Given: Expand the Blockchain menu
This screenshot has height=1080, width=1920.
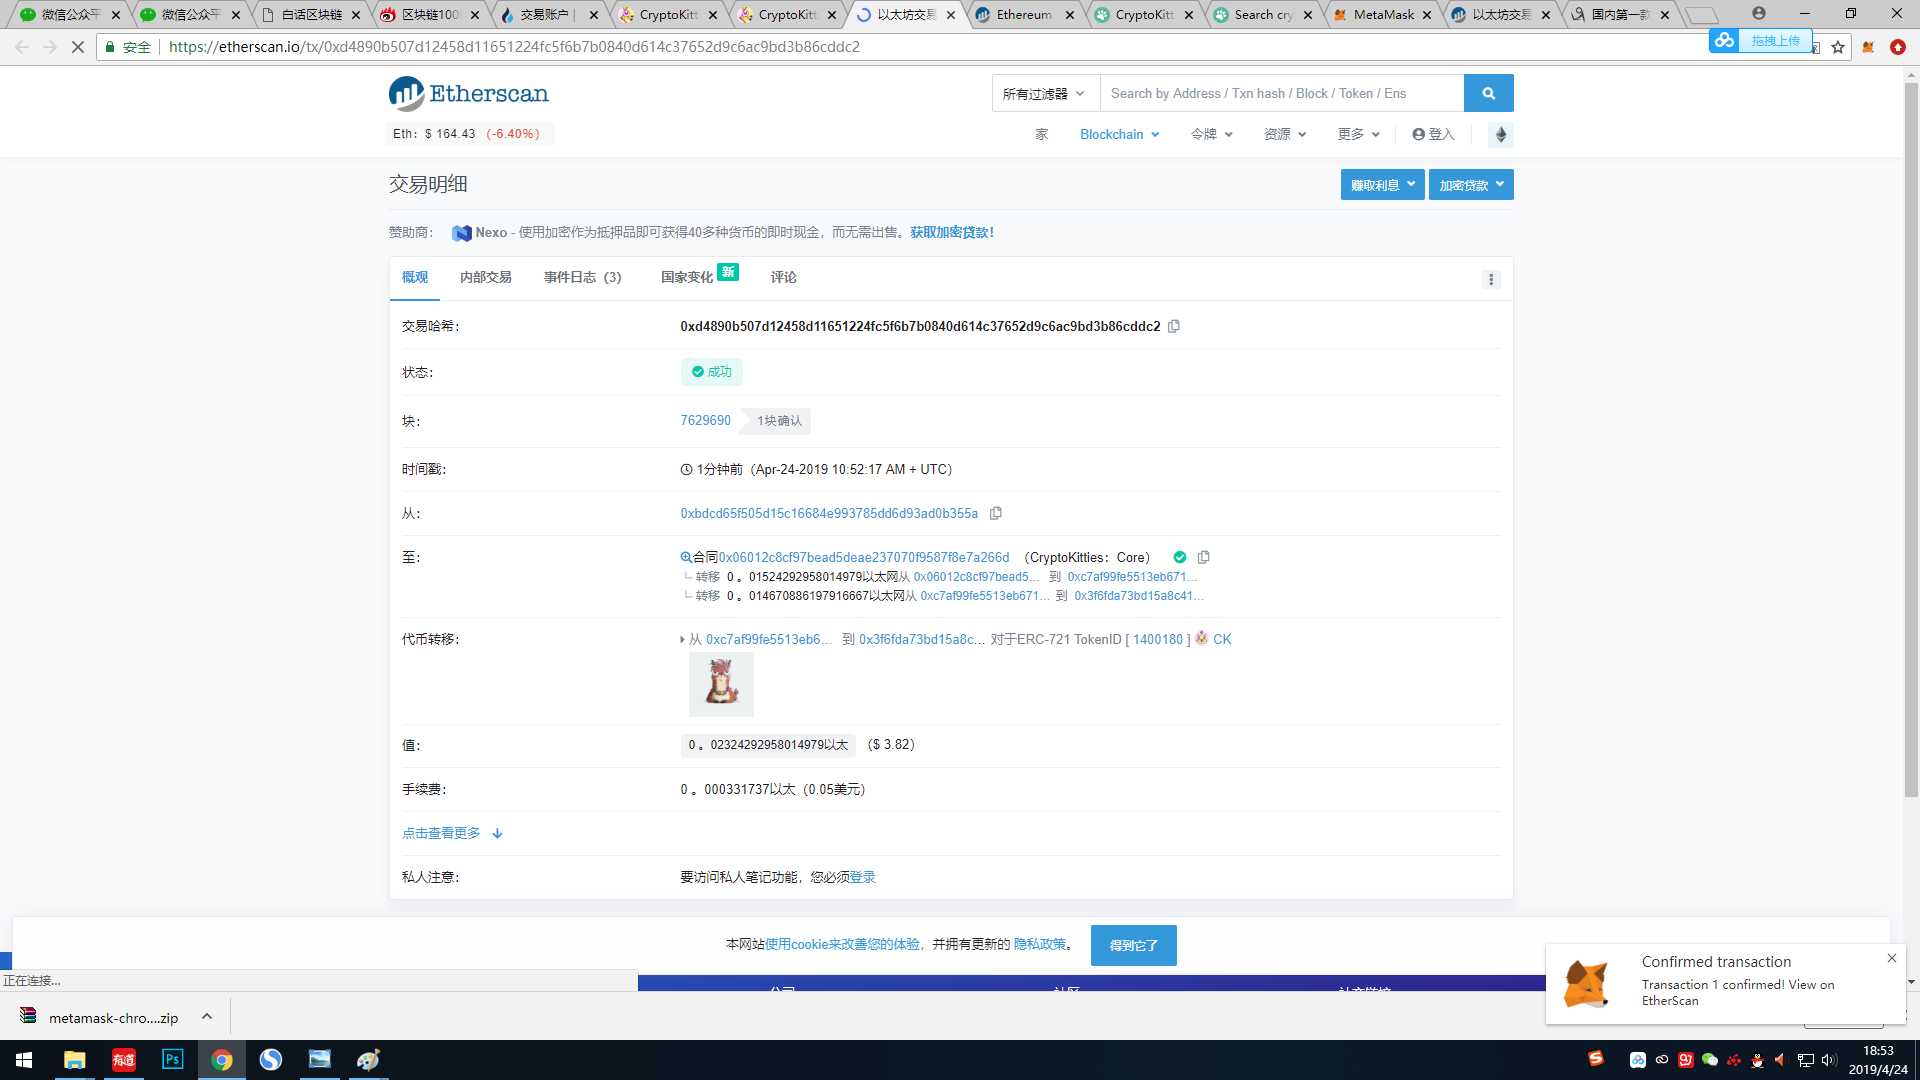Looking at the screenshot, I should [1119, 134].
